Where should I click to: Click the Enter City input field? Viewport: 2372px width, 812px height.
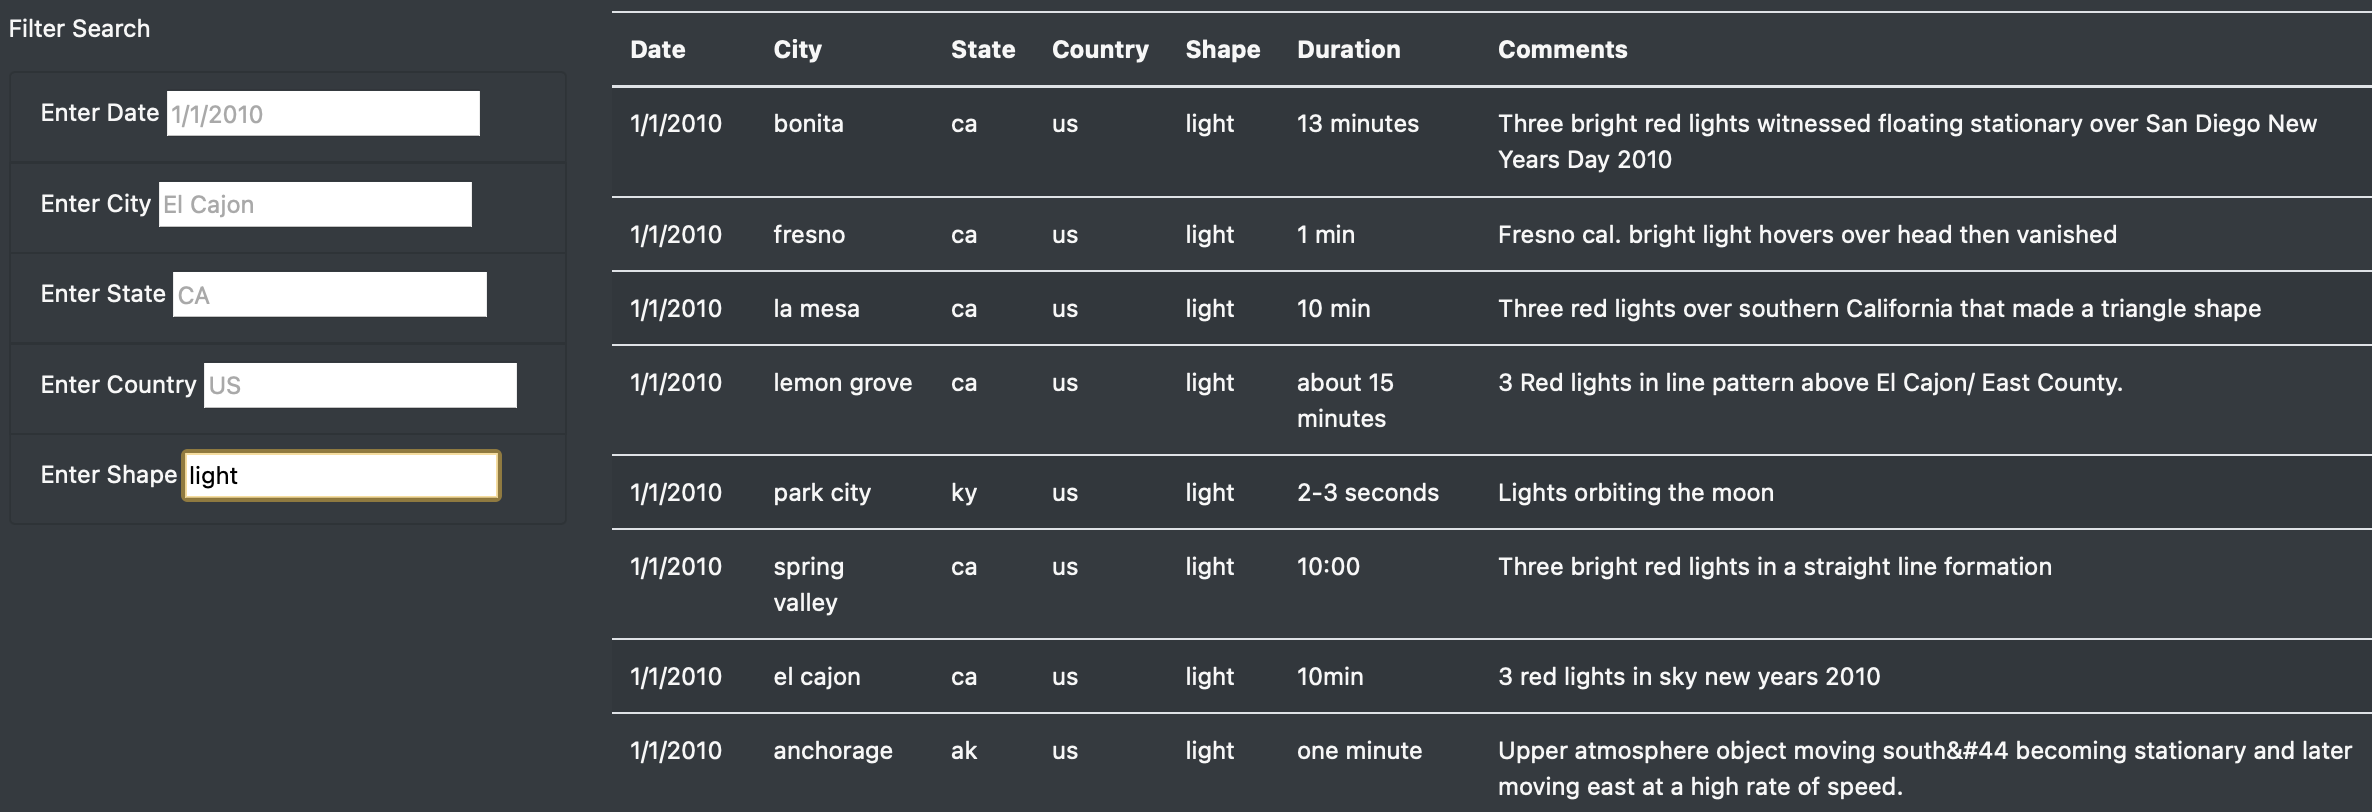tap(314, 204)
